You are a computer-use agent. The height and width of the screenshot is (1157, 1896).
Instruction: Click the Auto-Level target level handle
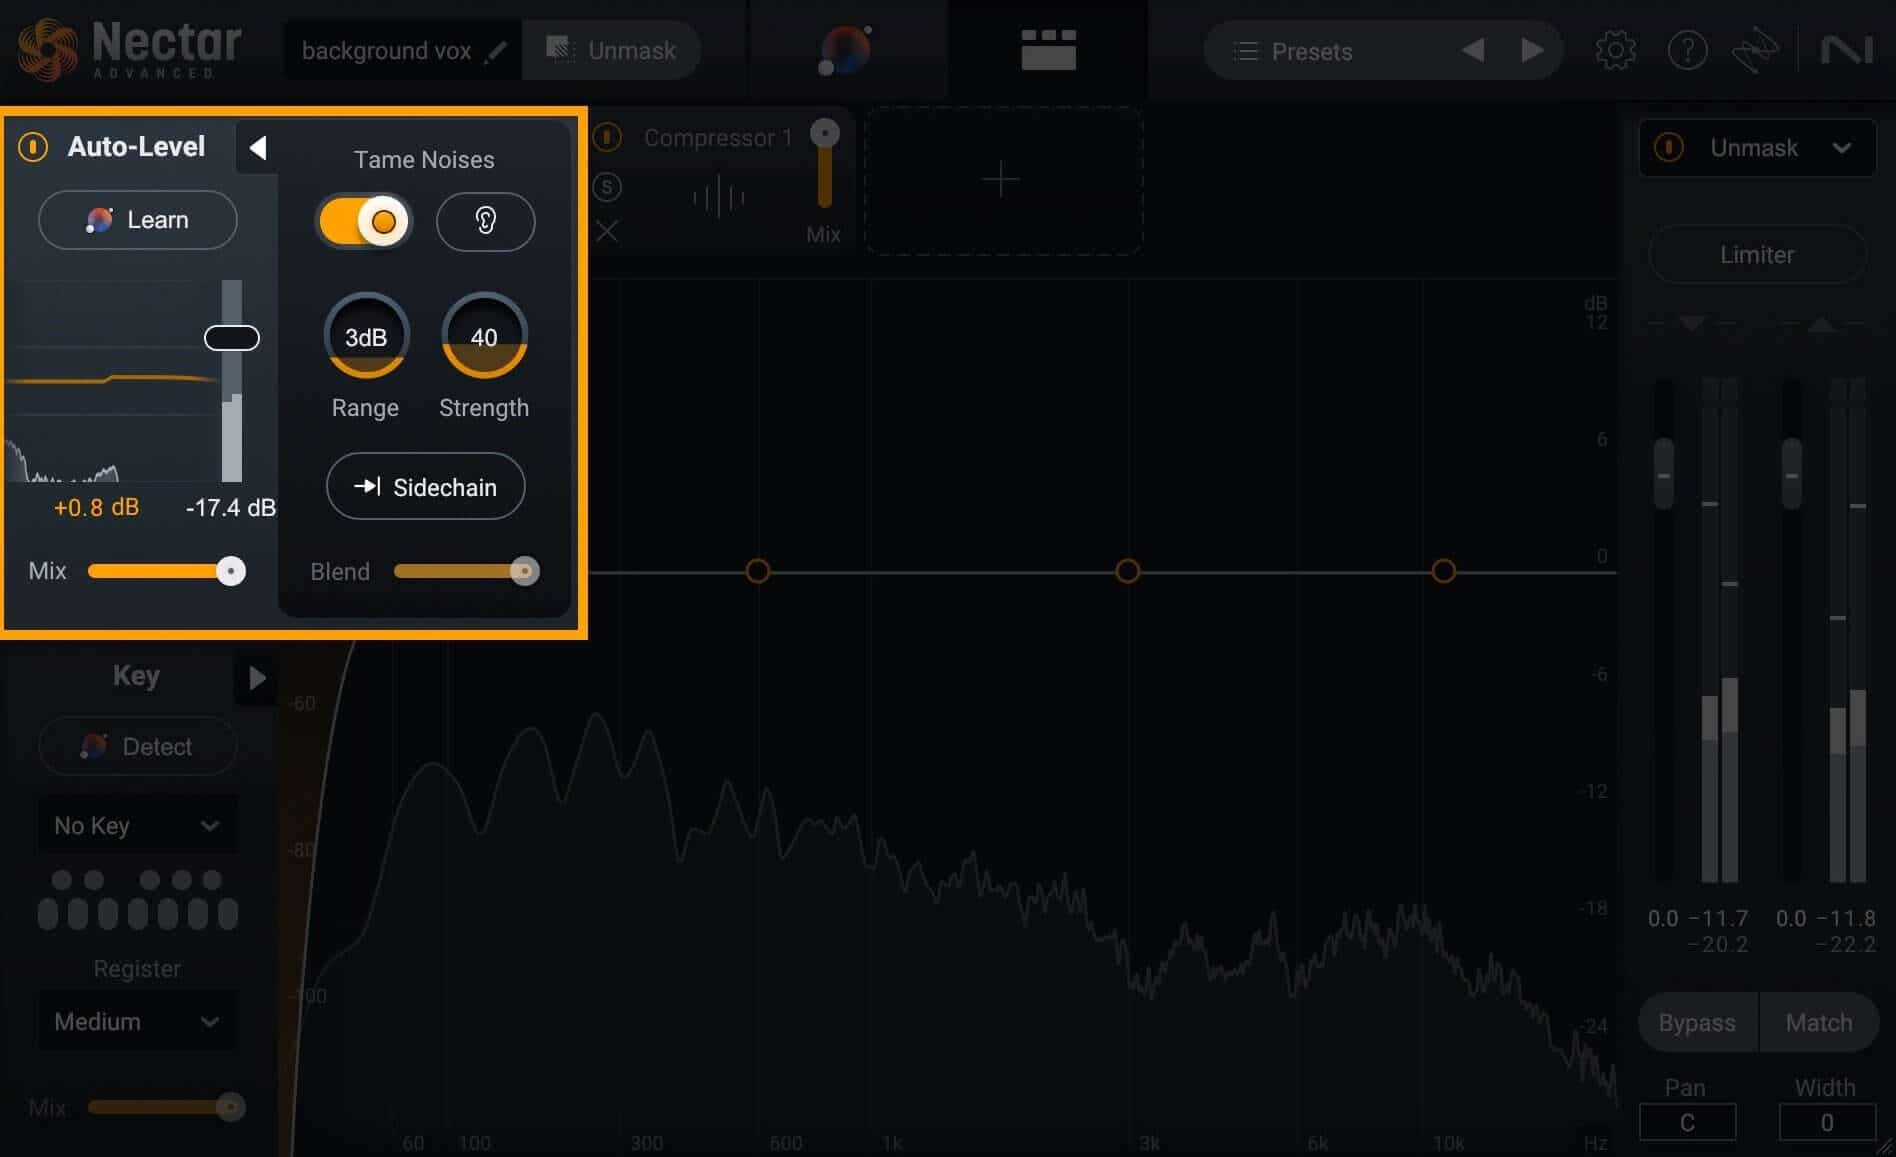(232, 338)
